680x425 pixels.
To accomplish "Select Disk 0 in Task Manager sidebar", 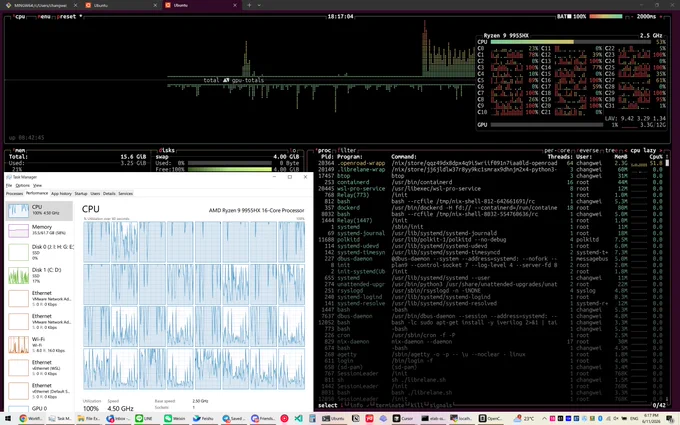I will (x=39, y=252).
